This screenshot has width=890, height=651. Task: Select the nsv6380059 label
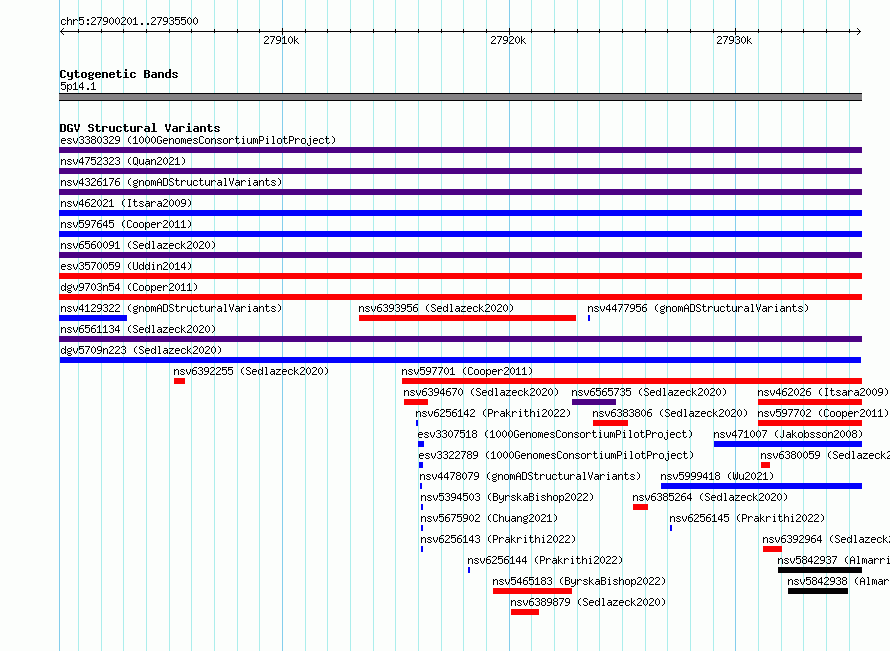click(825, 455)
